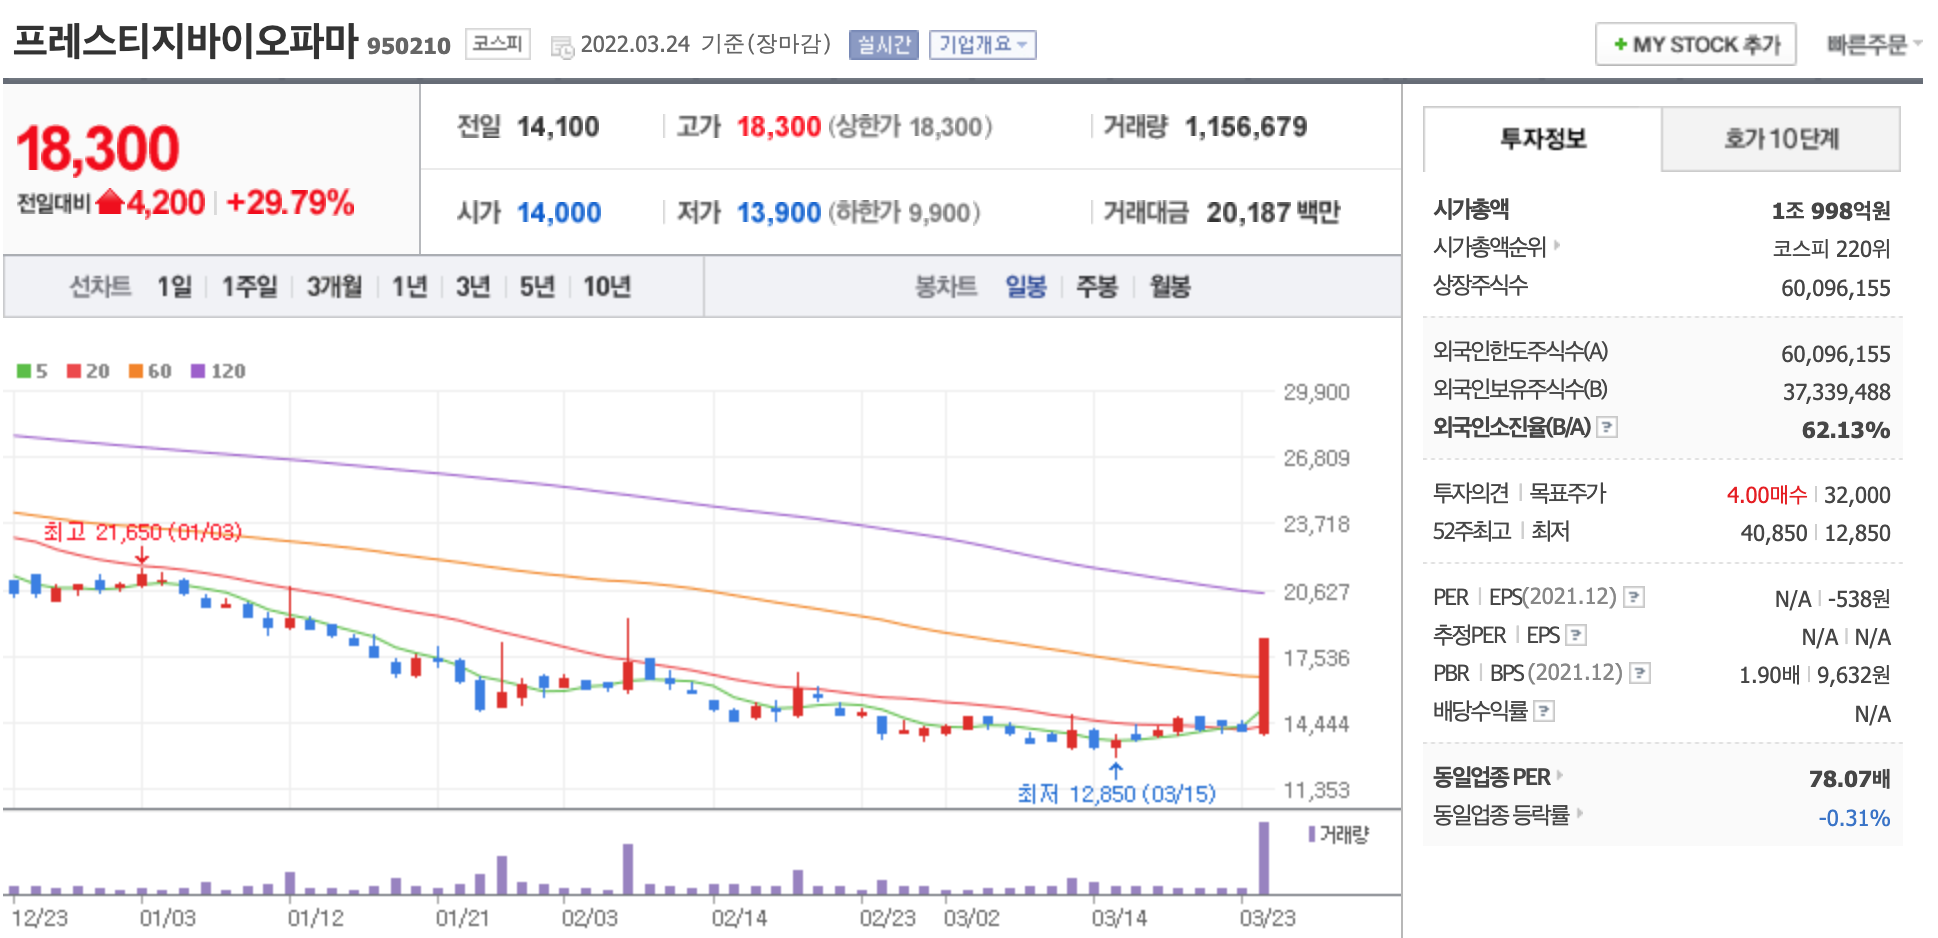The width and height of the screenshot is (1938, 938).
Task: Click the company name 프레스티지바이오파마
Action: point(186,40)
